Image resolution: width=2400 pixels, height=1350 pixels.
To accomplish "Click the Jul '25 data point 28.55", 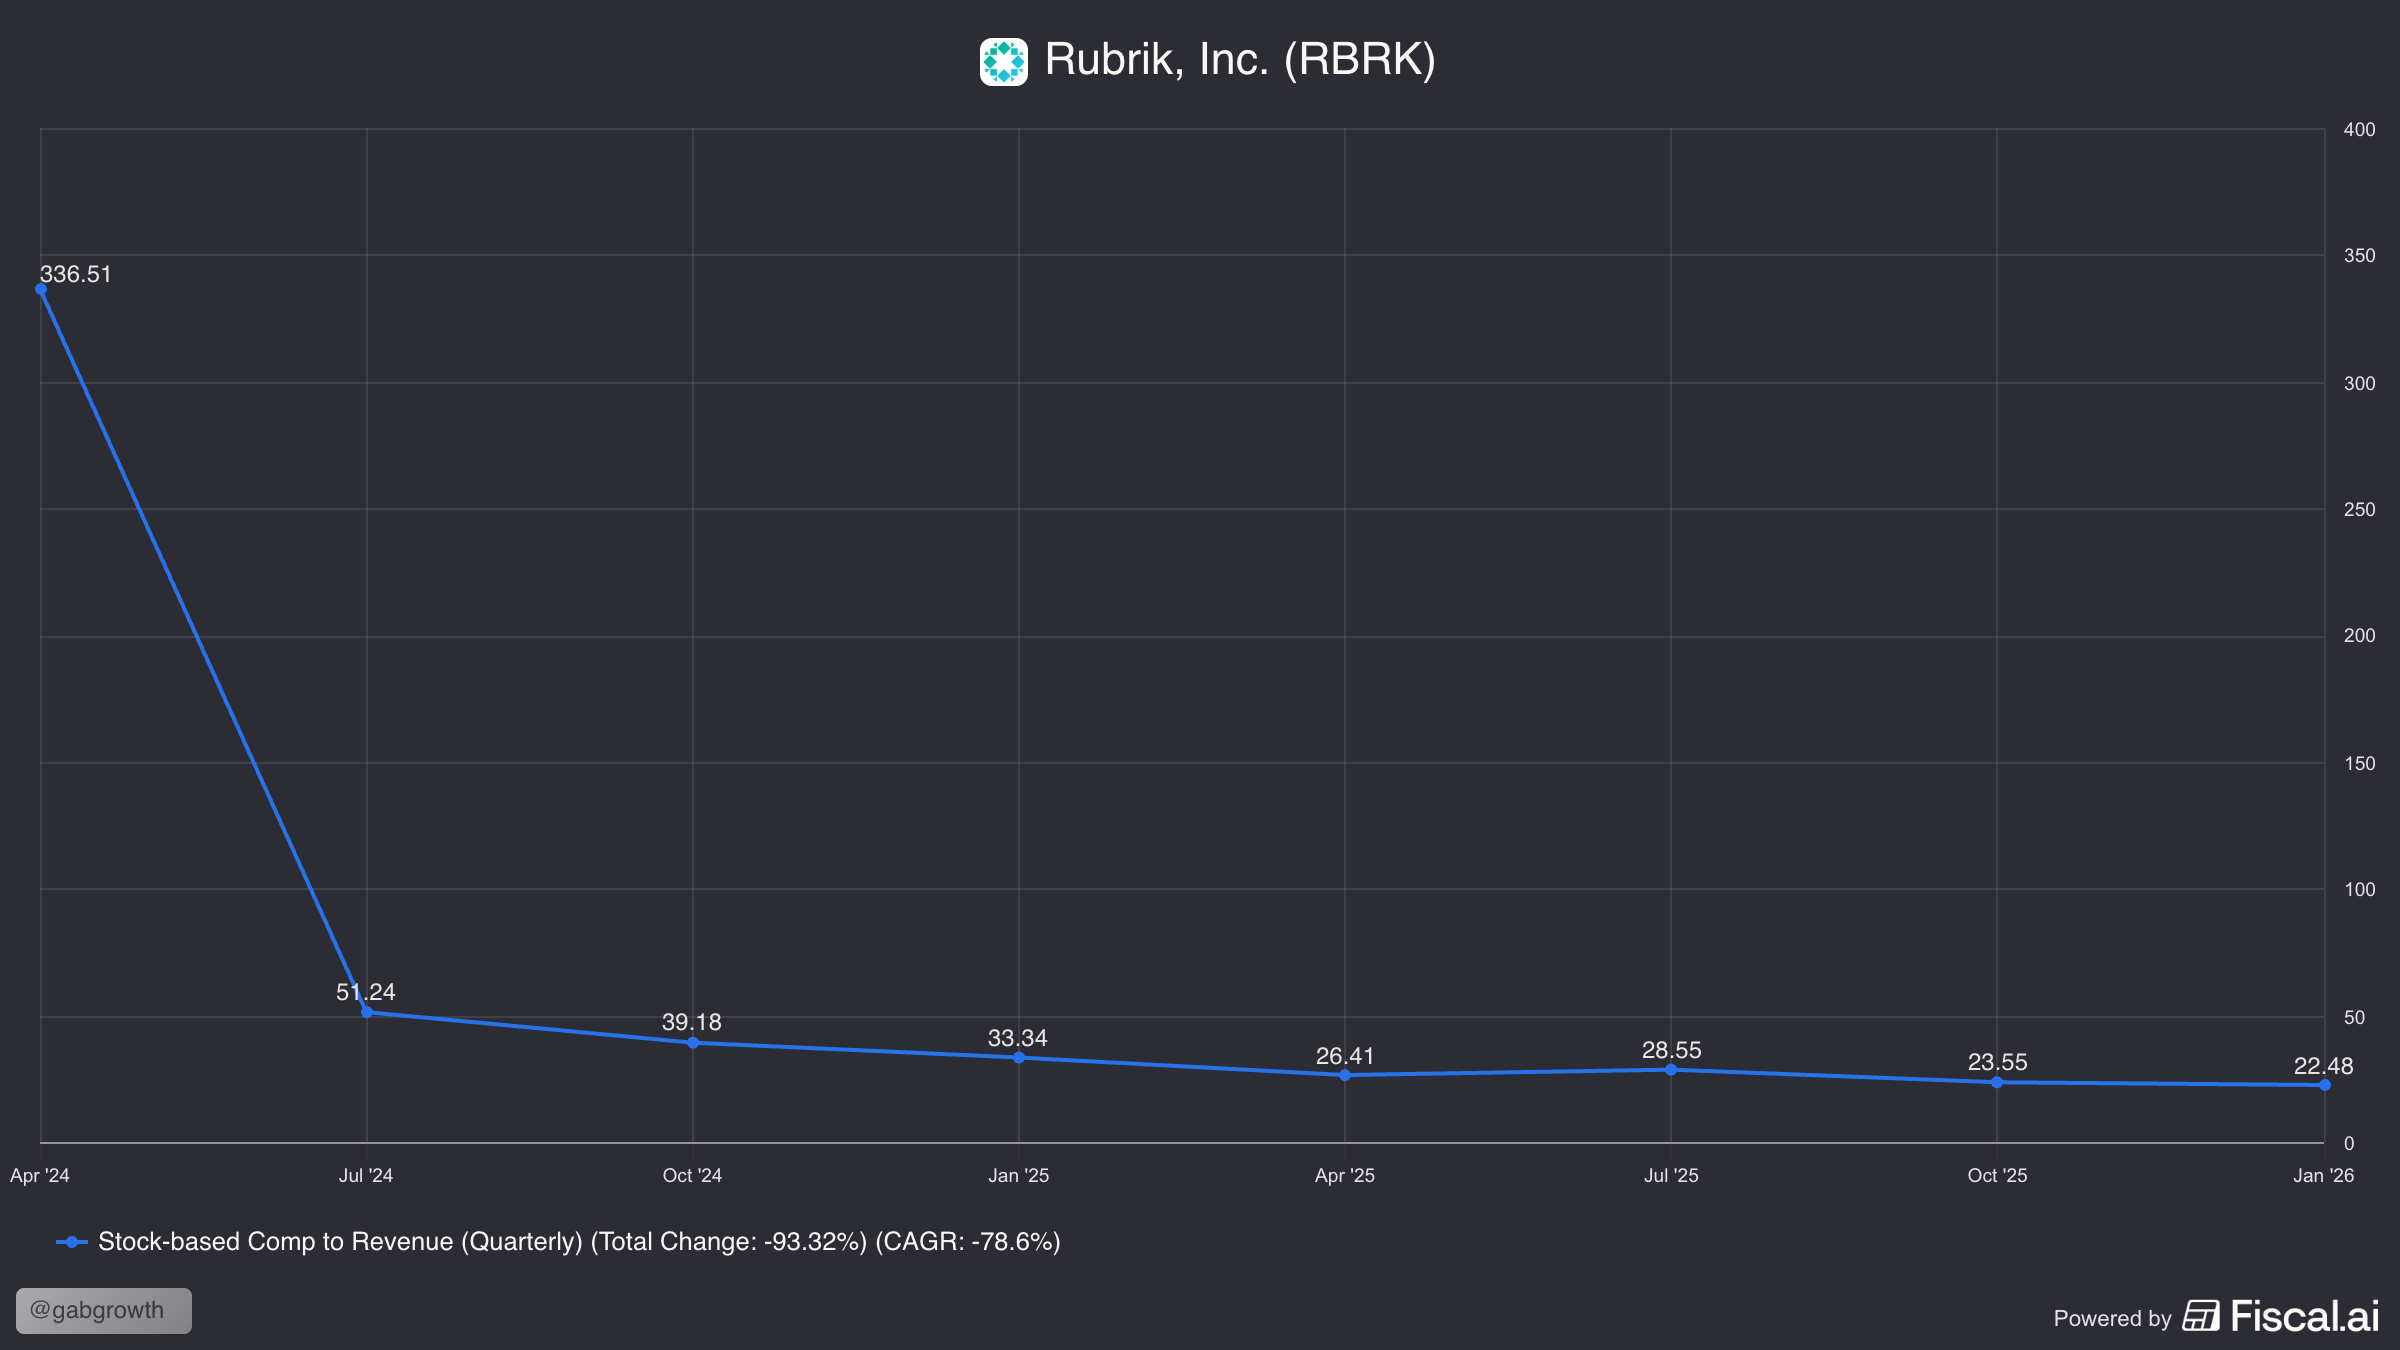I will pos(1671,1070).
